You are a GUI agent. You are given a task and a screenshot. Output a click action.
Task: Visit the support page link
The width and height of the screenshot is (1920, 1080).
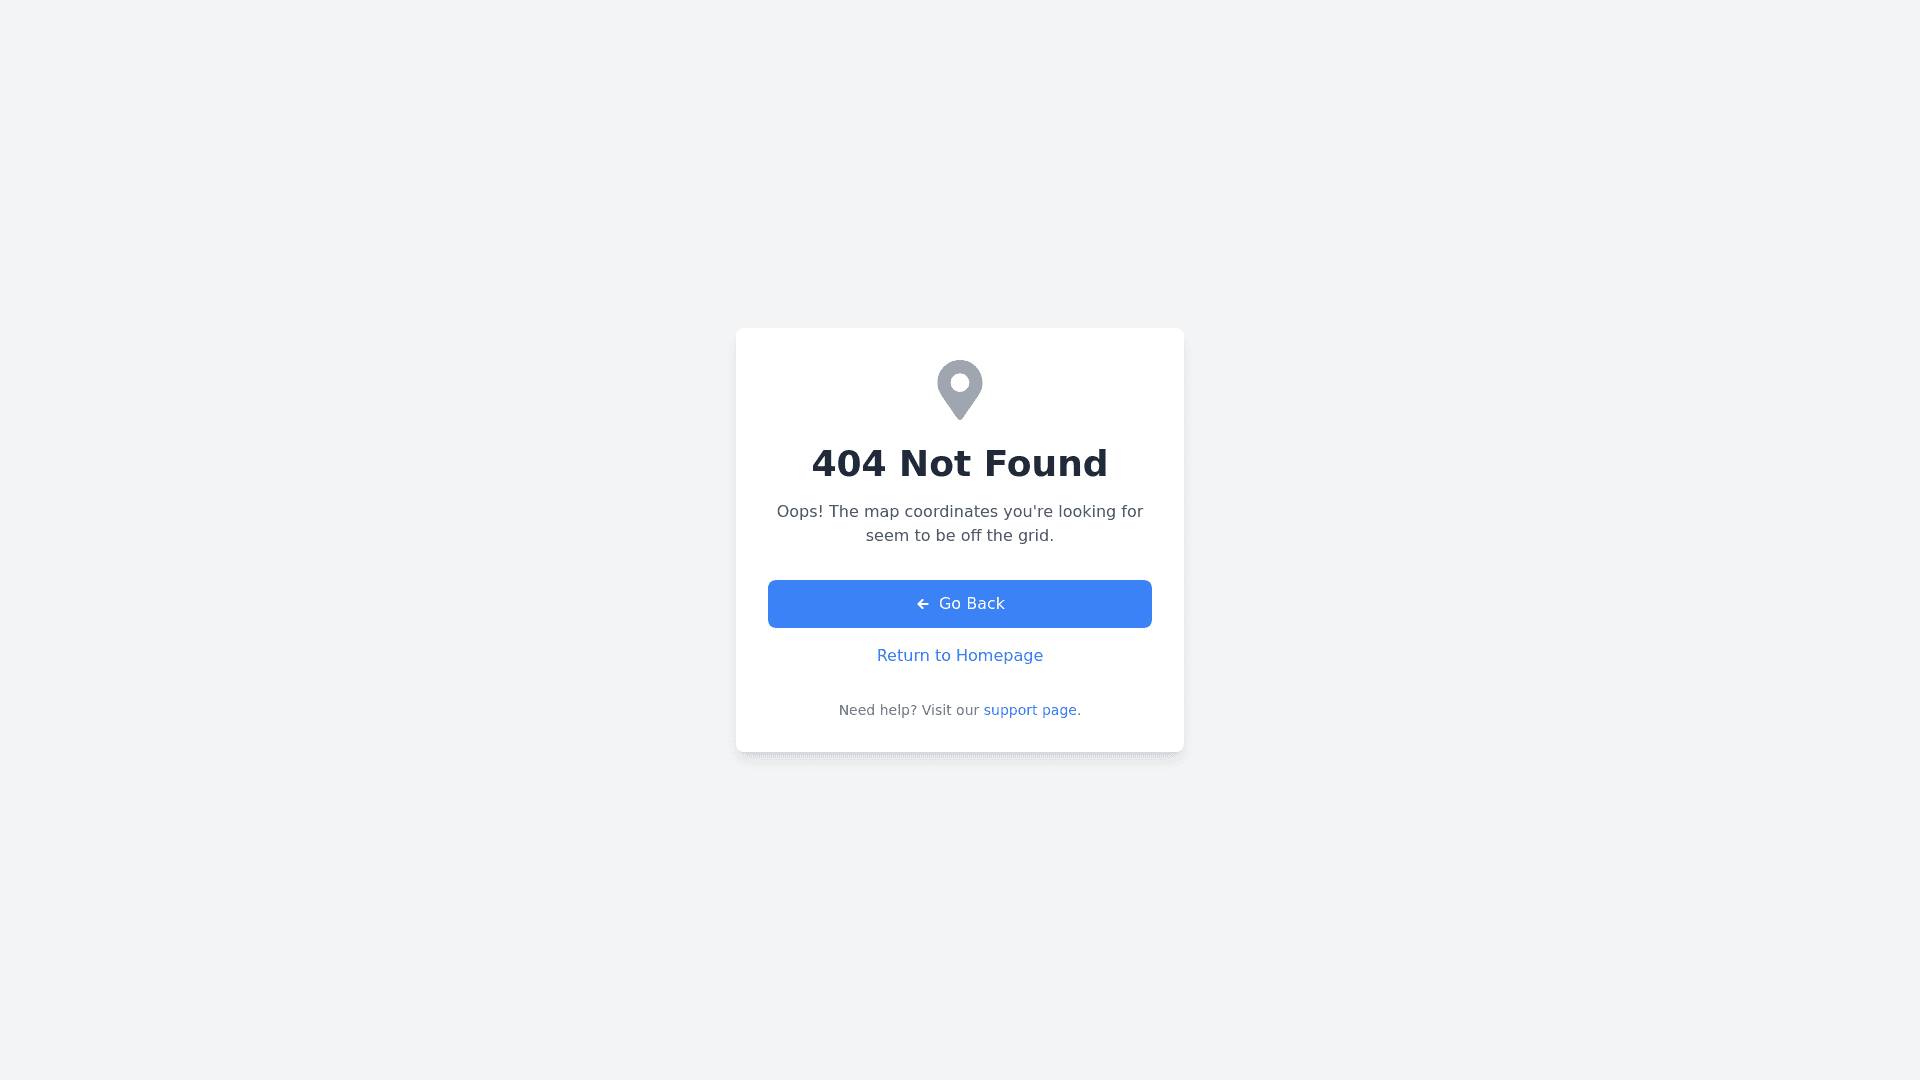click(x=1030, y=710)
